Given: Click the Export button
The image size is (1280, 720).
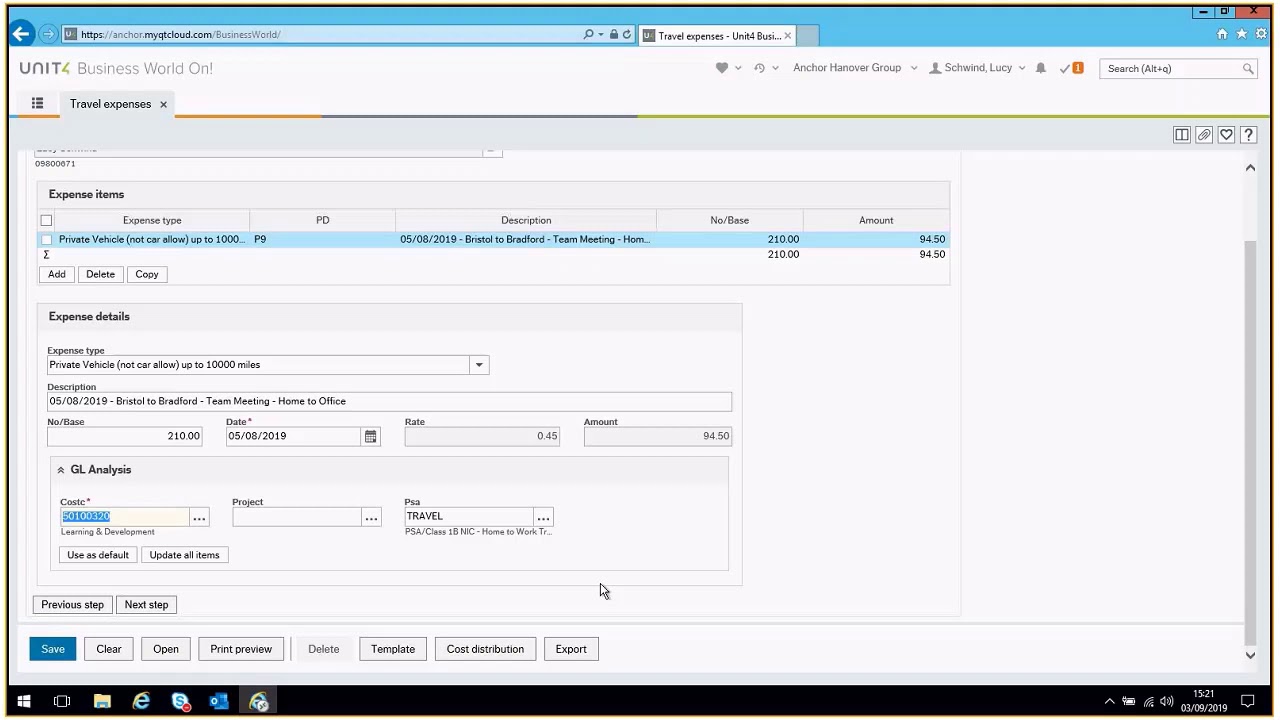Looking at the screenshot, I should point(571,649).
